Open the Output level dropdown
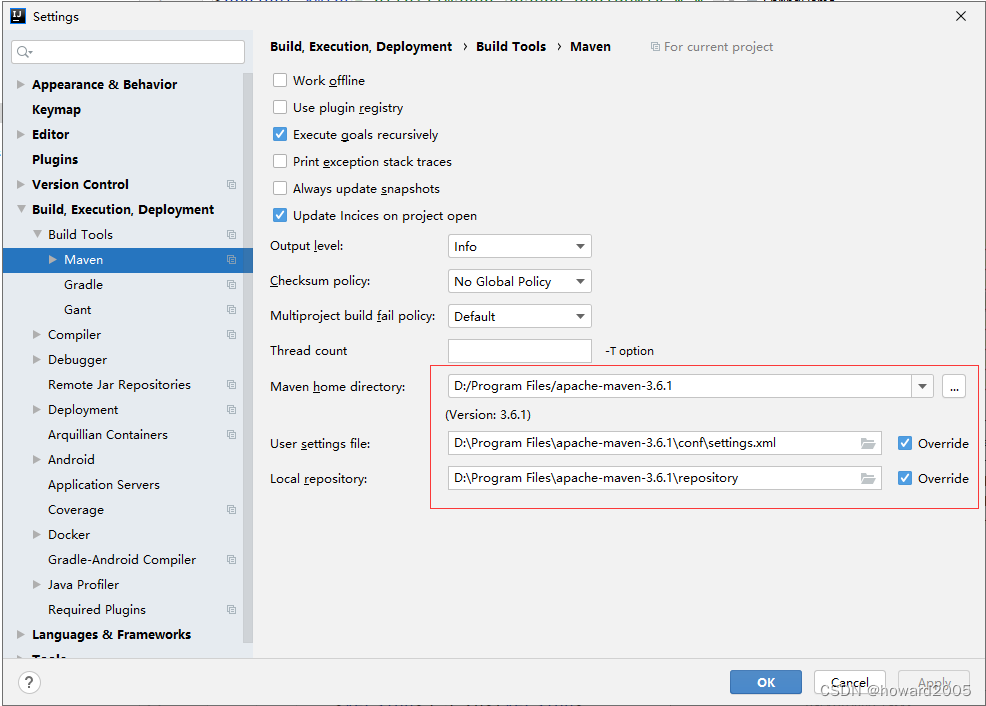 tap(519, 246)
